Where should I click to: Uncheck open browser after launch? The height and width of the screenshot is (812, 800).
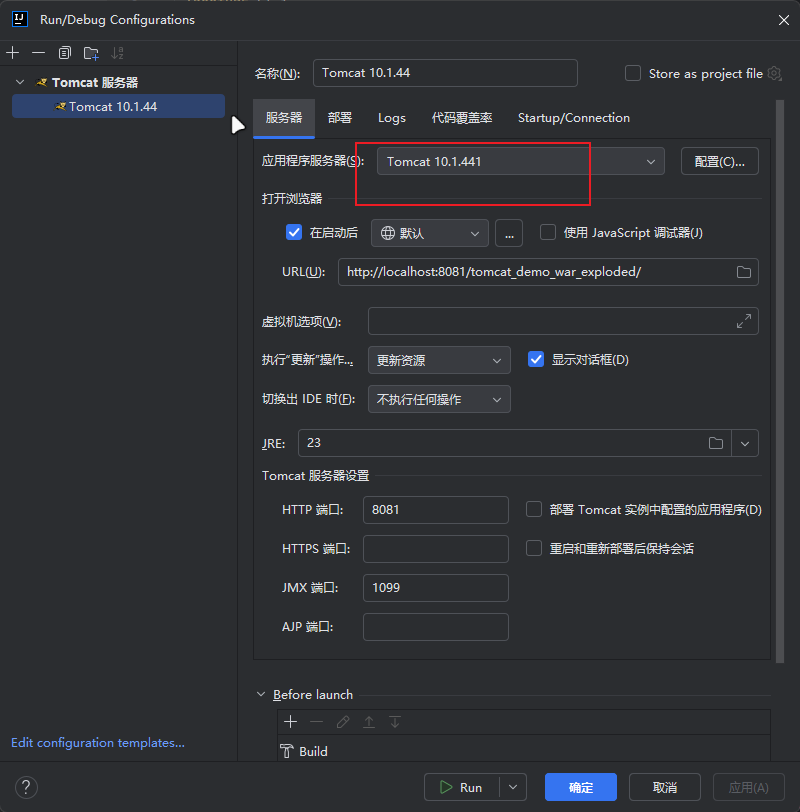coord(294,233)
